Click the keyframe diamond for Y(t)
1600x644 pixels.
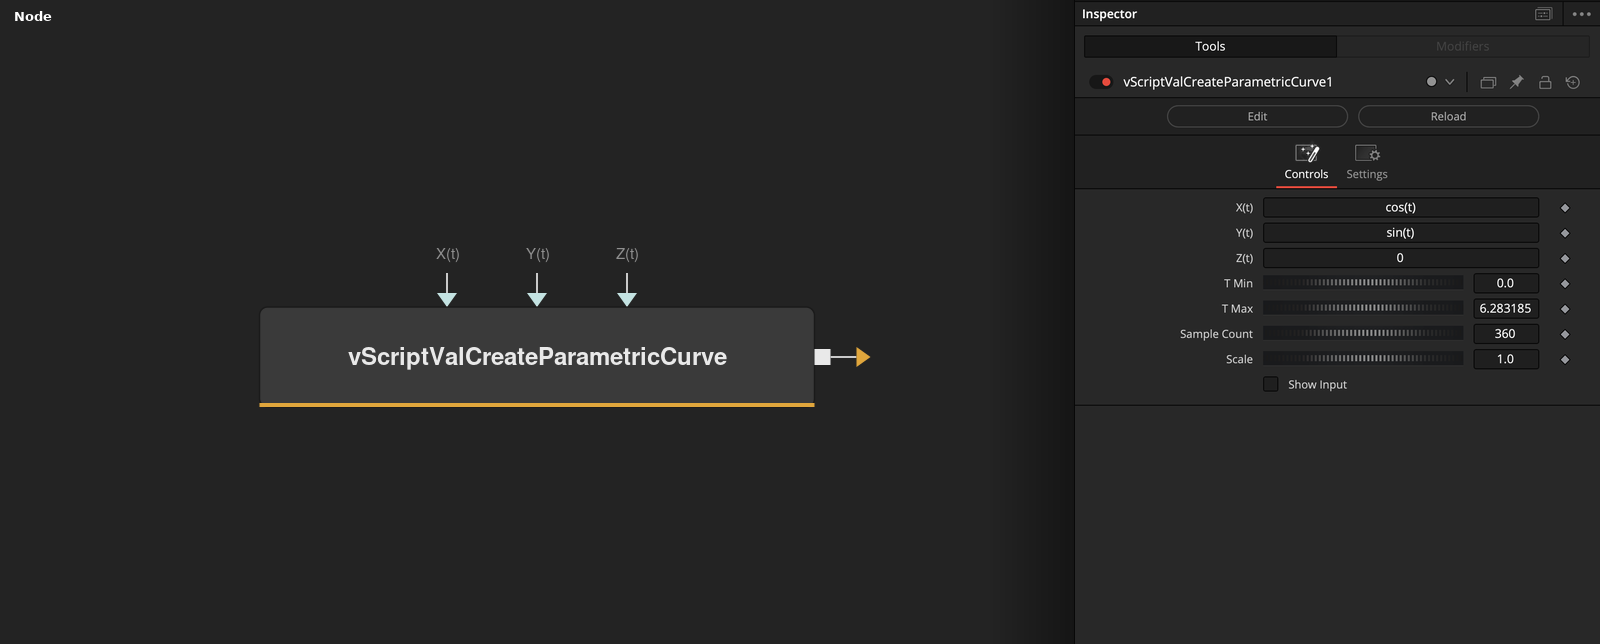(x=1565, y=233)
